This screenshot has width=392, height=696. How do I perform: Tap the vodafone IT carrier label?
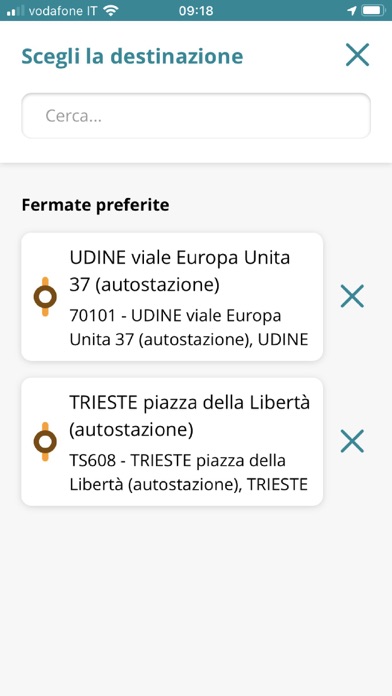63,11
